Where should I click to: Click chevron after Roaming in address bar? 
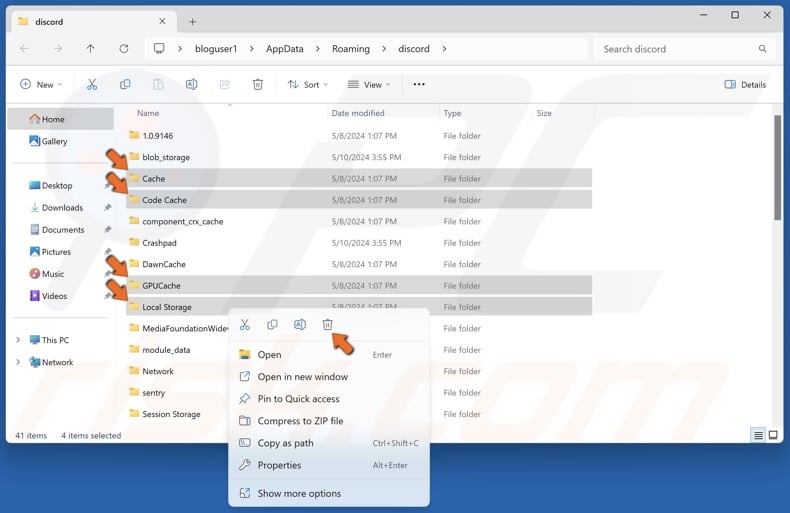point(384,49)
